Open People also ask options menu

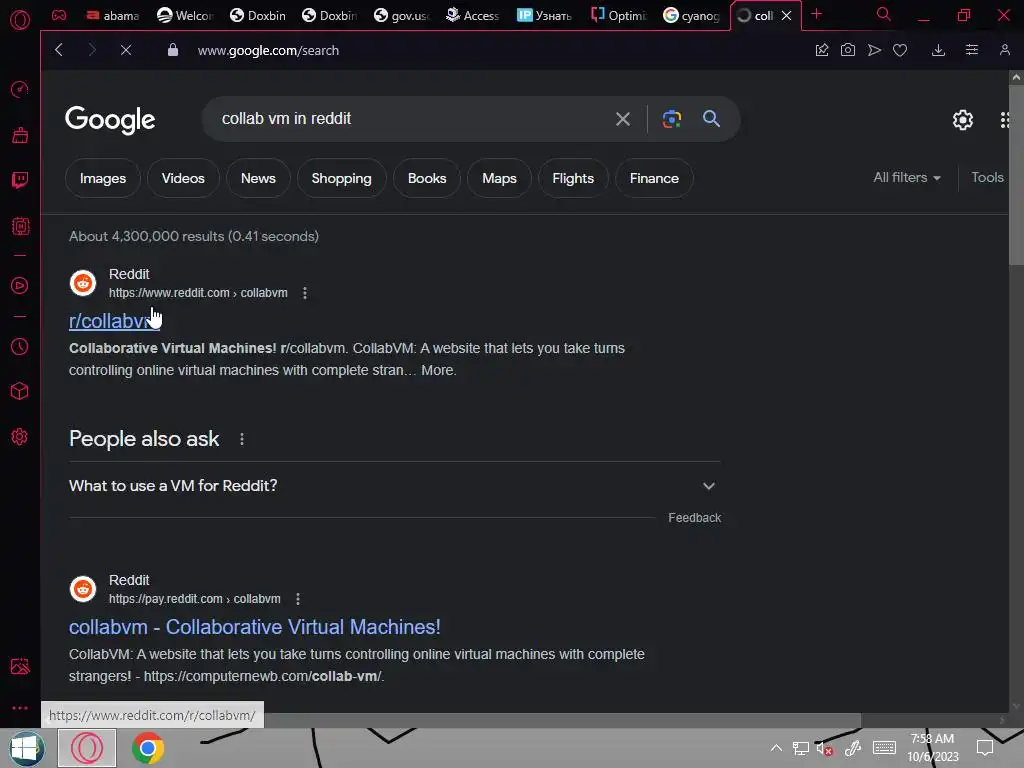(x=242, y=440)
